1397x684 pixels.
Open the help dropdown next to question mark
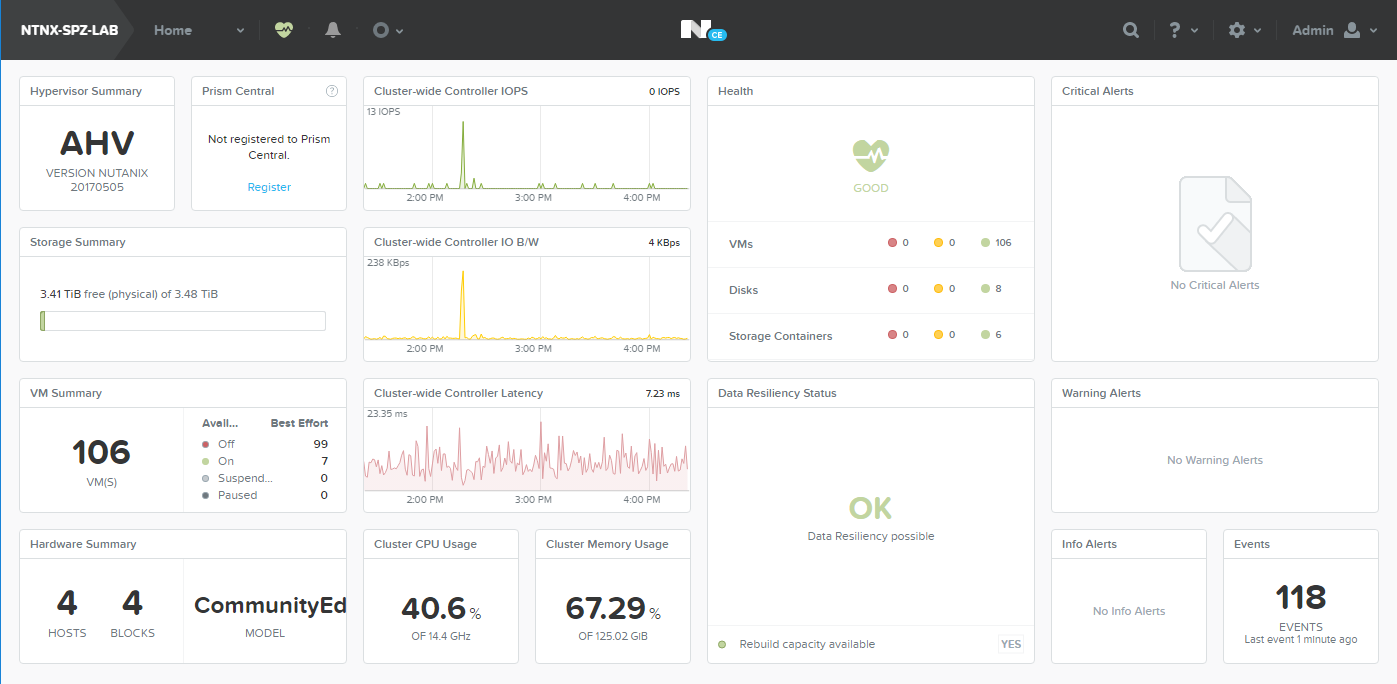point(1195,30)
